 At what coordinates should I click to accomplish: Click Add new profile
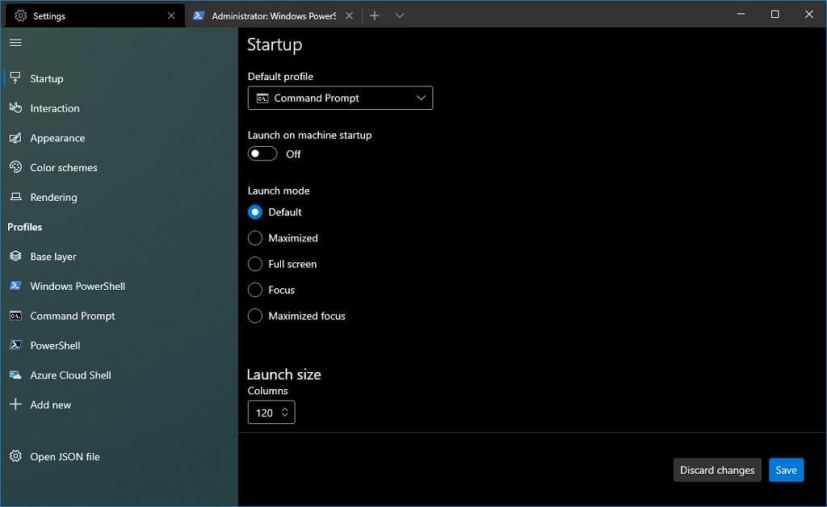(x=119, y=404)
